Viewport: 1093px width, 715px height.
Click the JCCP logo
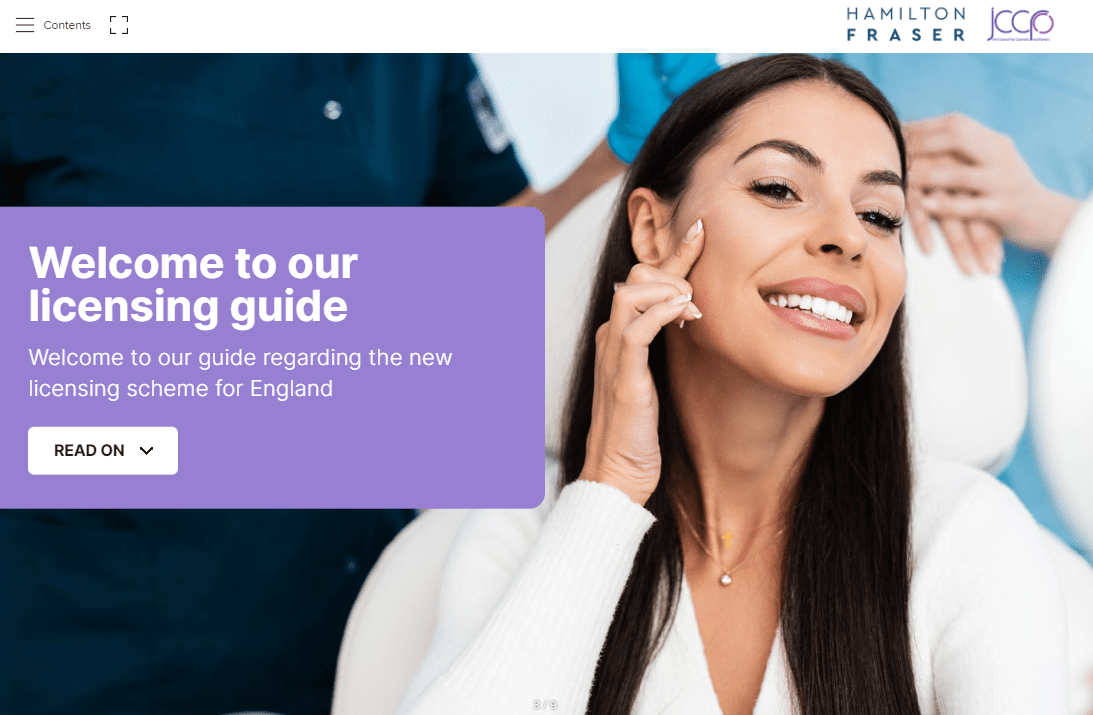coord(1021,24)
